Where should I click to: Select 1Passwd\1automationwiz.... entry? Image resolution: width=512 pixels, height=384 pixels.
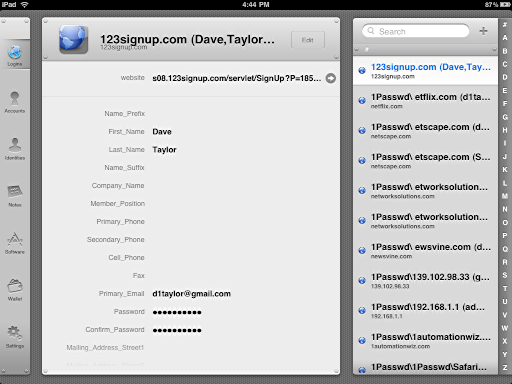[425, 341]
